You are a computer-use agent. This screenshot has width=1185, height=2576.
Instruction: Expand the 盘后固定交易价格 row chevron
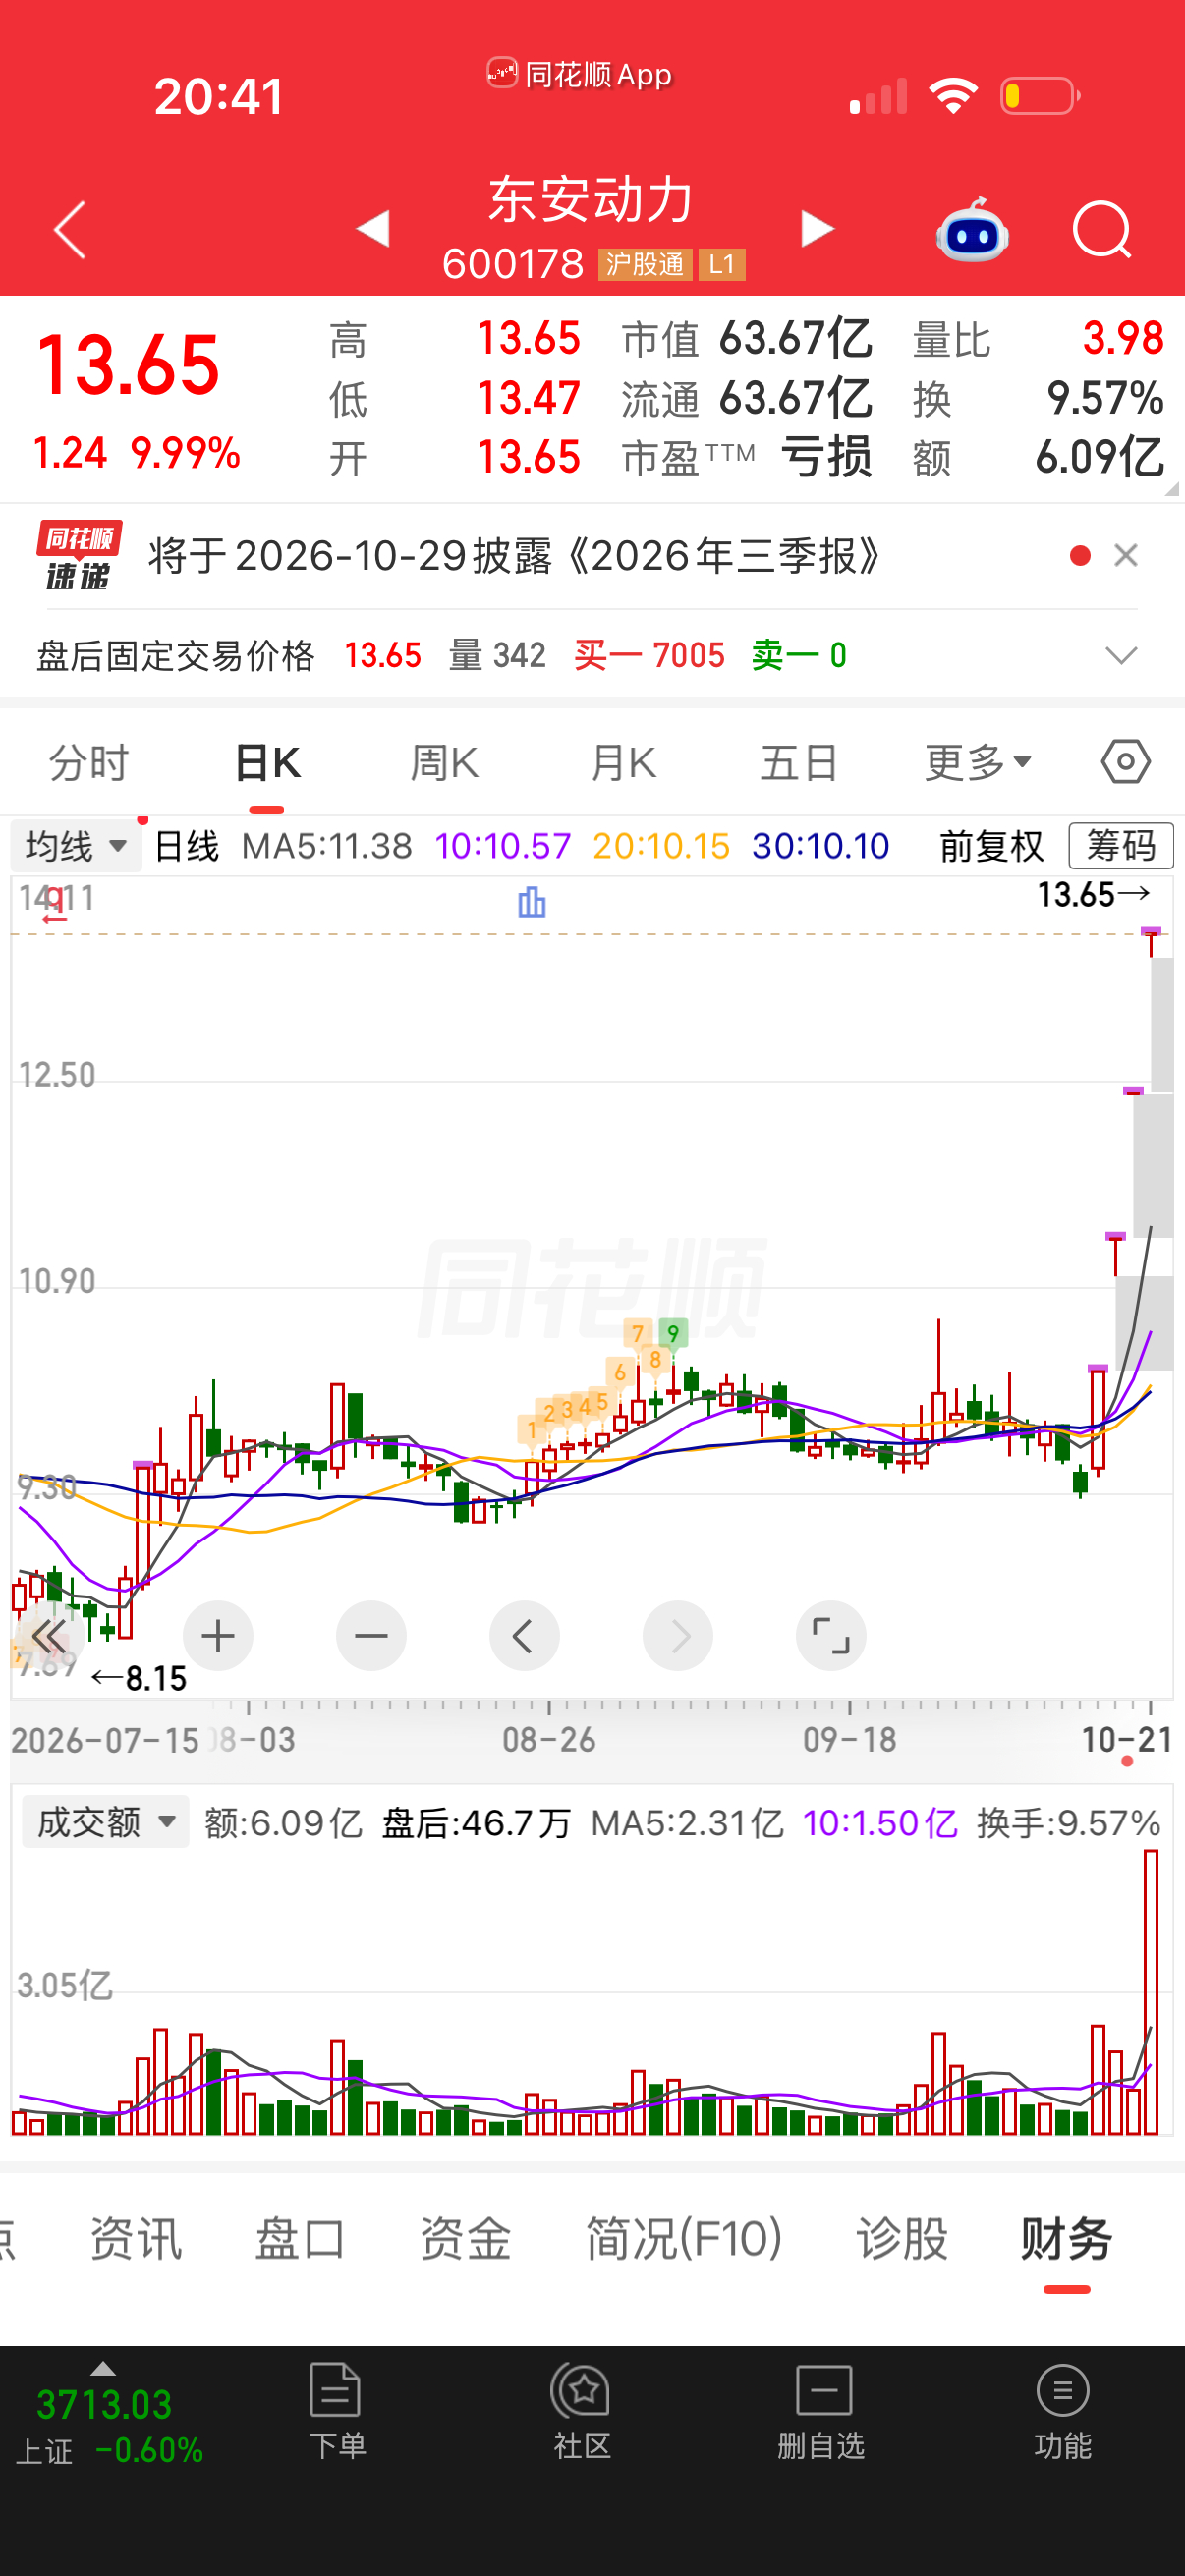pos(1121,656)
